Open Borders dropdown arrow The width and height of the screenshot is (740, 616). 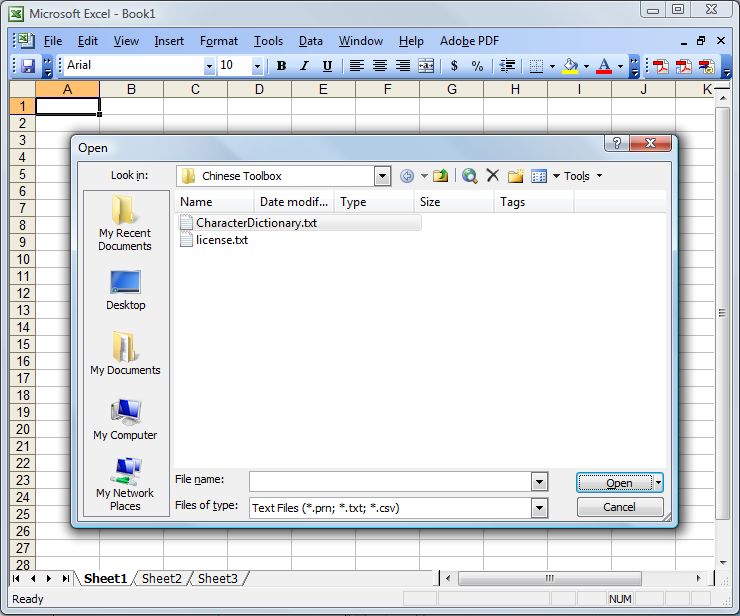click(x=552, y=66)
